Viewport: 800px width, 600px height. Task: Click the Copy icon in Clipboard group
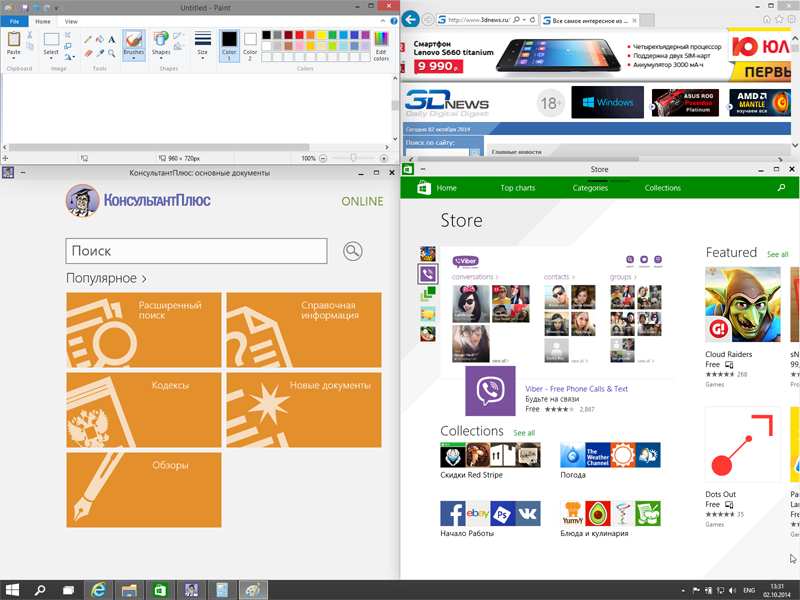30,46
